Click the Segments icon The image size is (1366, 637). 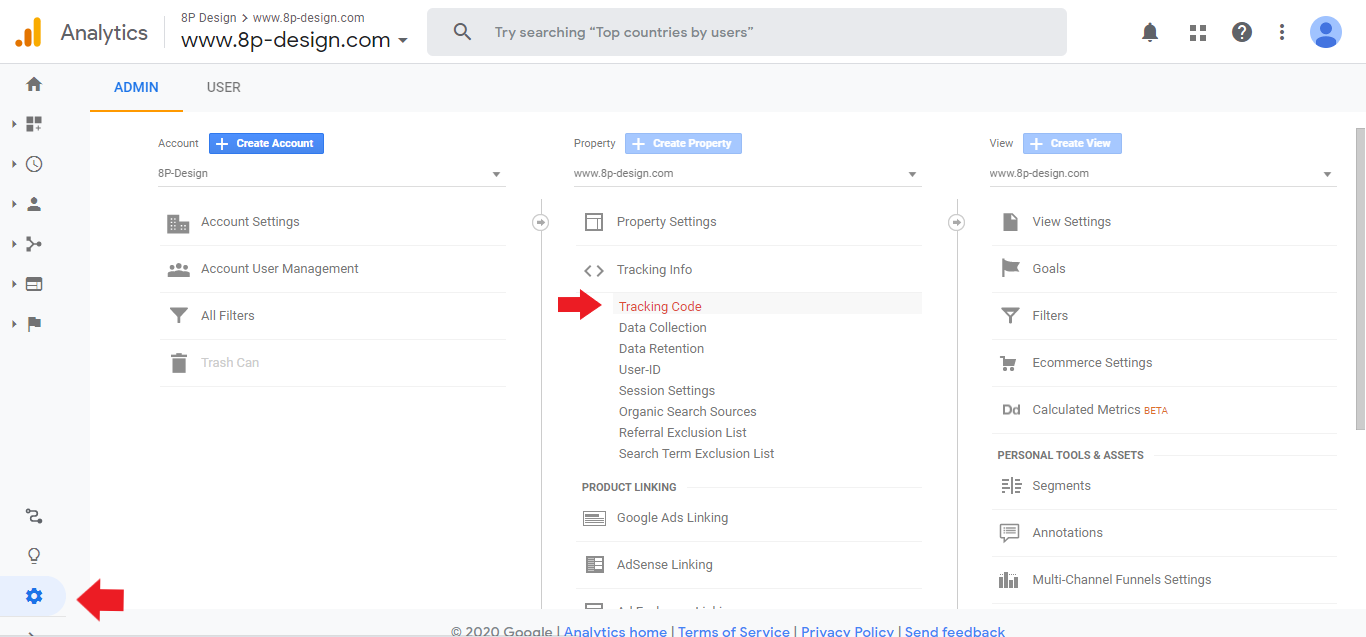pos(1010,486)
